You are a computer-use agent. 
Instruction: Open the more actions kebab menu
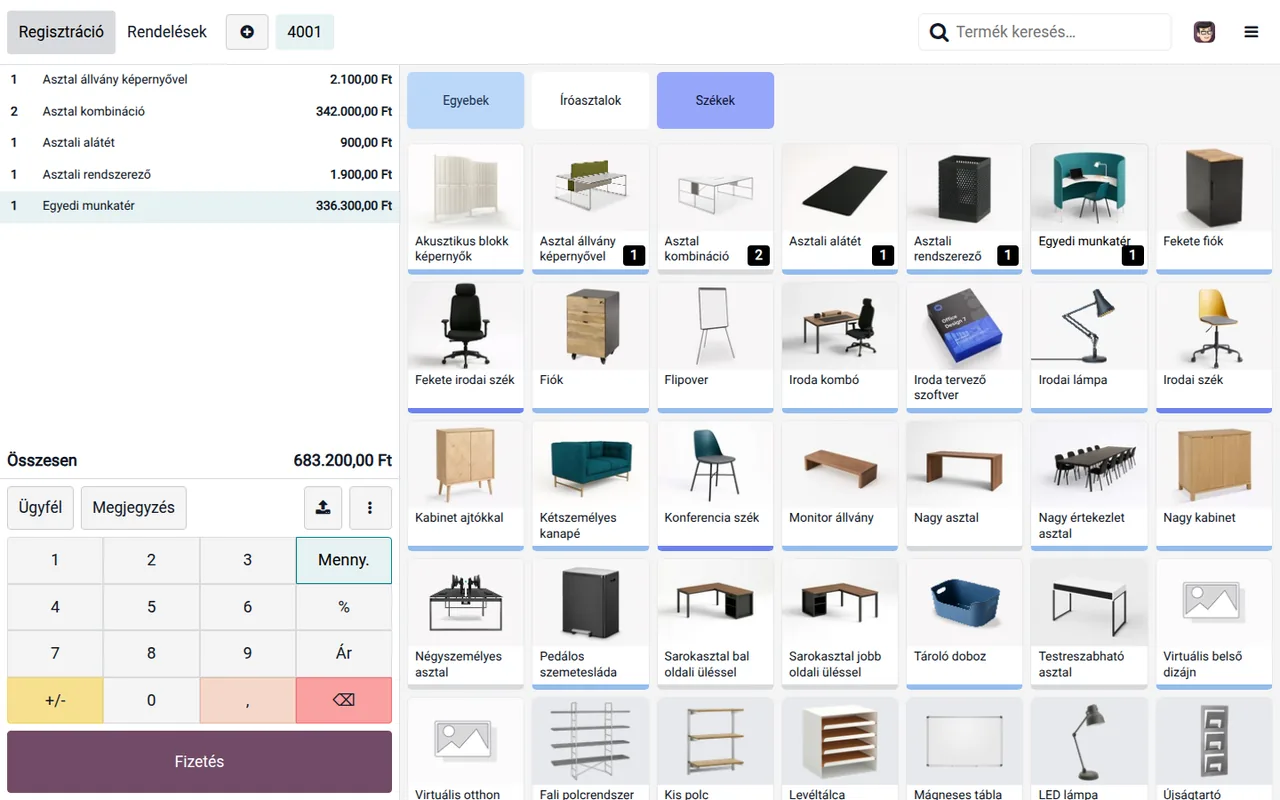[370, 508]
